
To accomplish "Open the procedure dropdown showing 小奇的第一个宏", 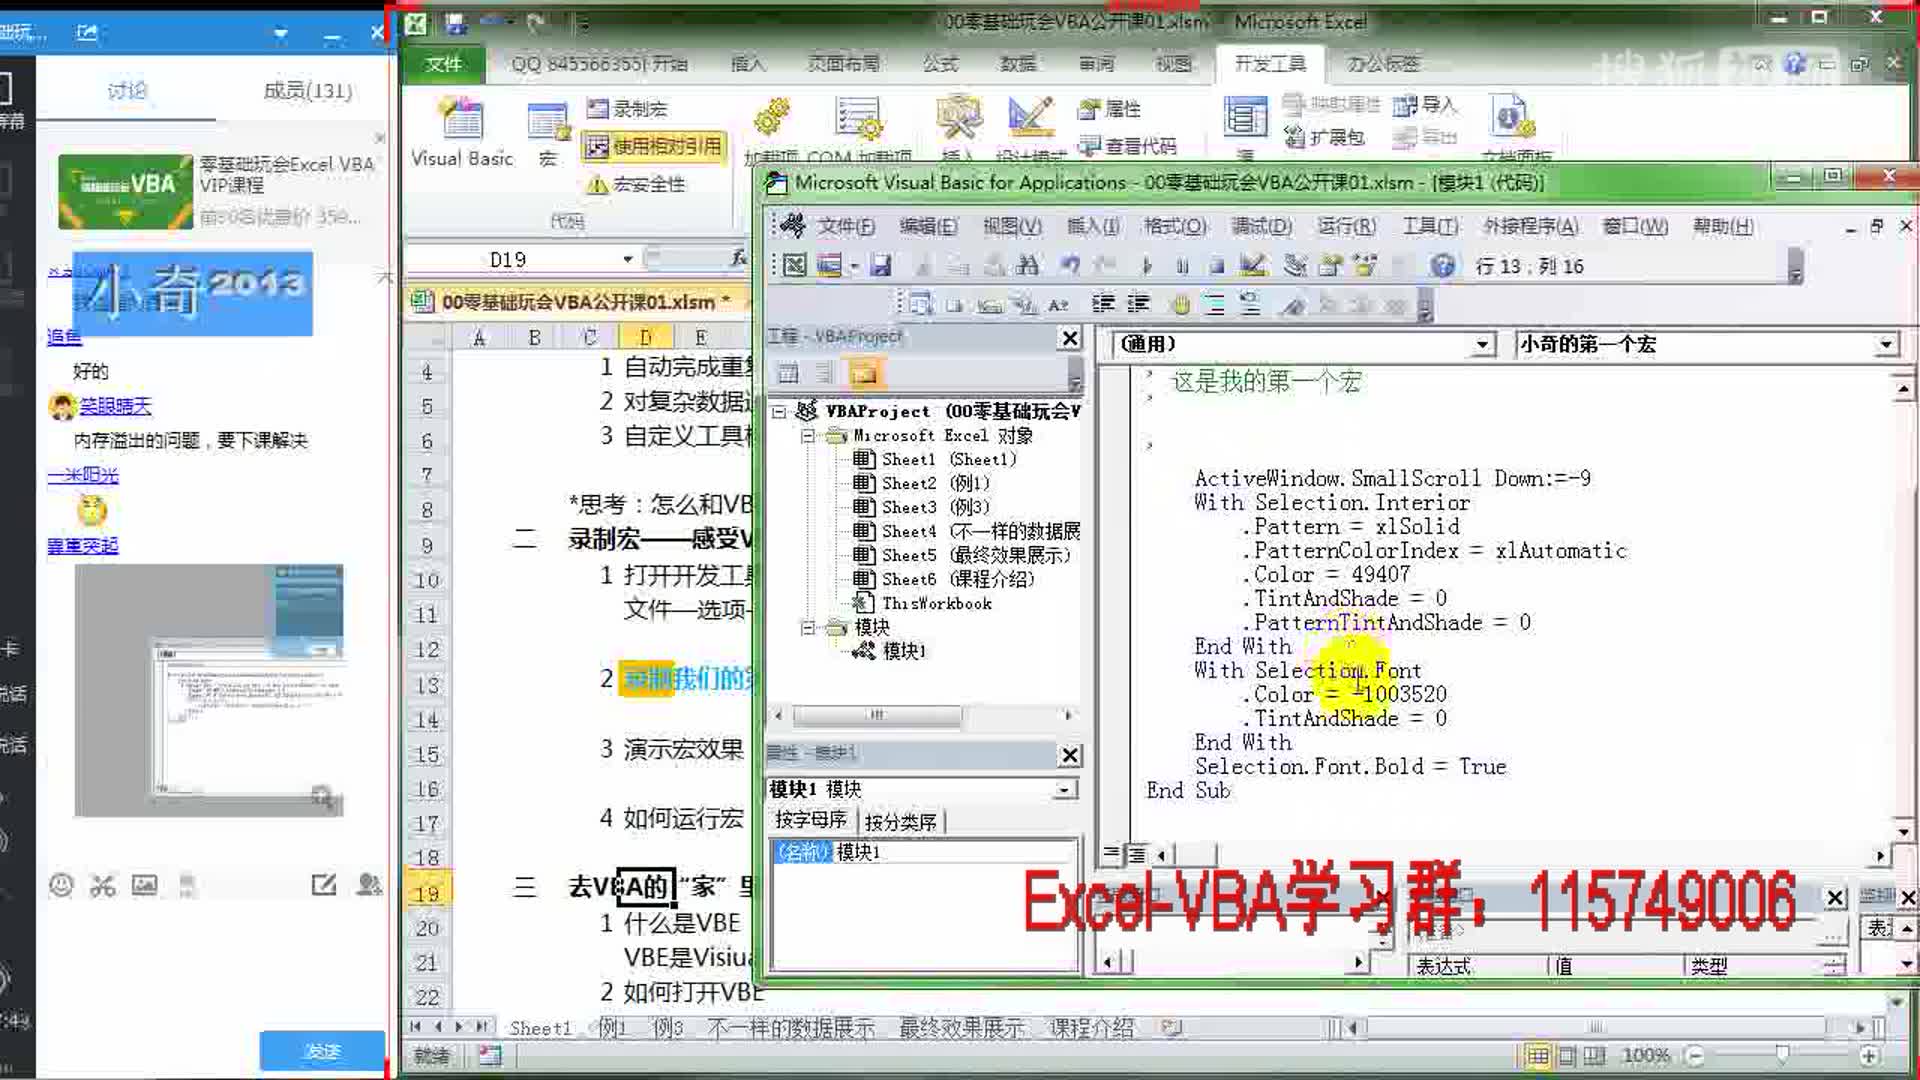I will coord(1886,344).
